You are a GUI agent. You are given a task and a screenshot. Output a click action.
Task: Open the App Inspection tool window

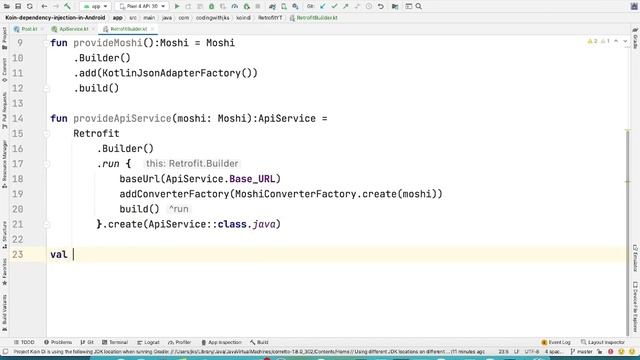221,342
